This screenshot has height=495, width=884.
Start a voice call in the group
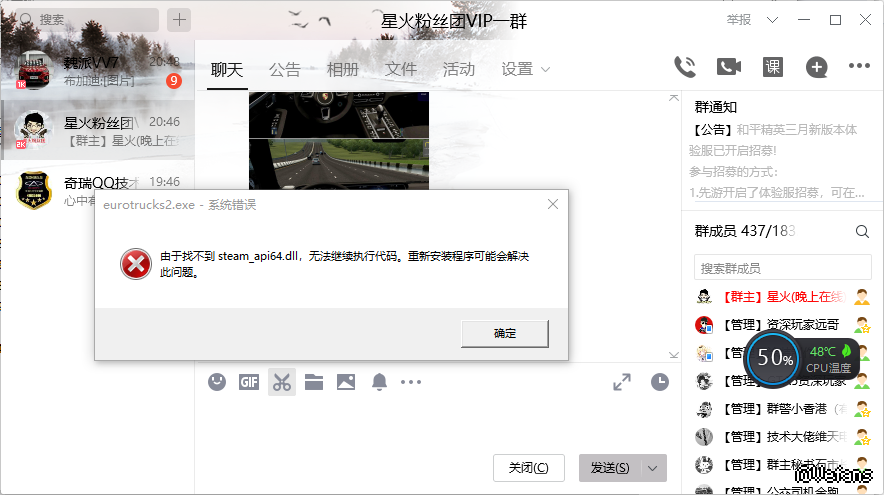685,67
